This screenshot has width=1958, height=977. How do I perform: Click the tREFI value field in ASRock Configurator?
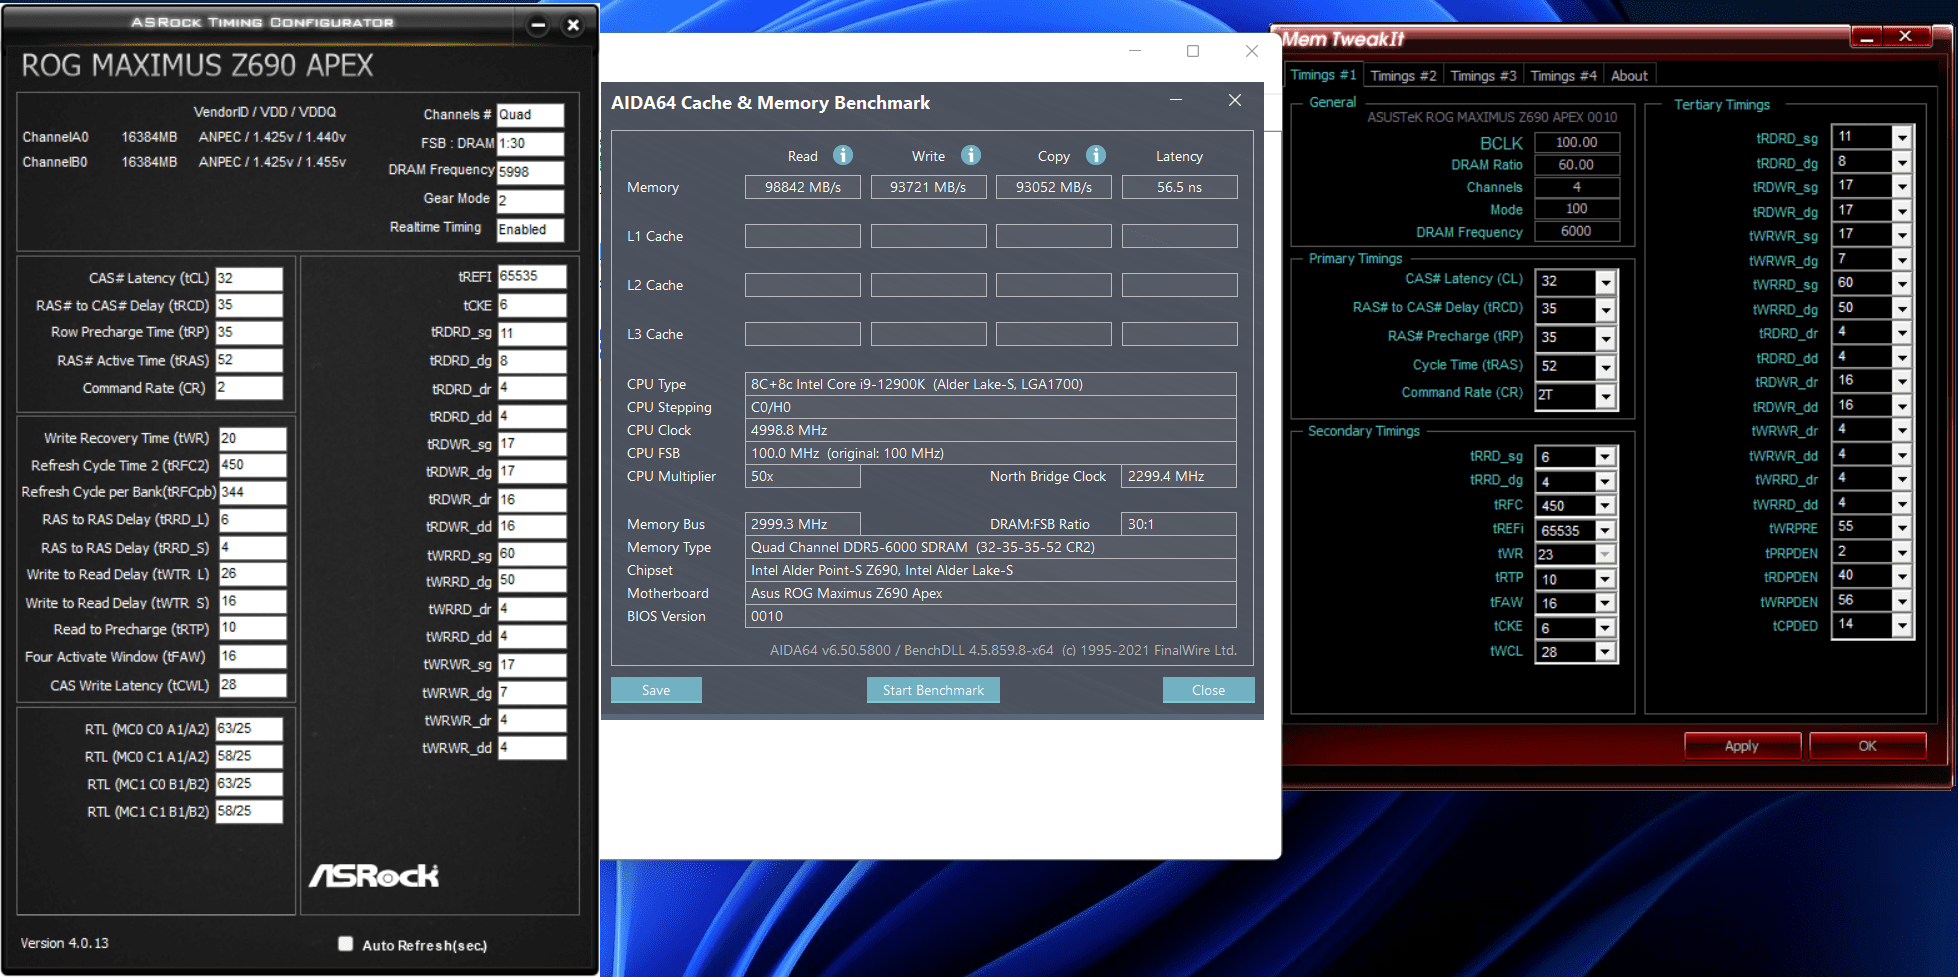point(532,277)
